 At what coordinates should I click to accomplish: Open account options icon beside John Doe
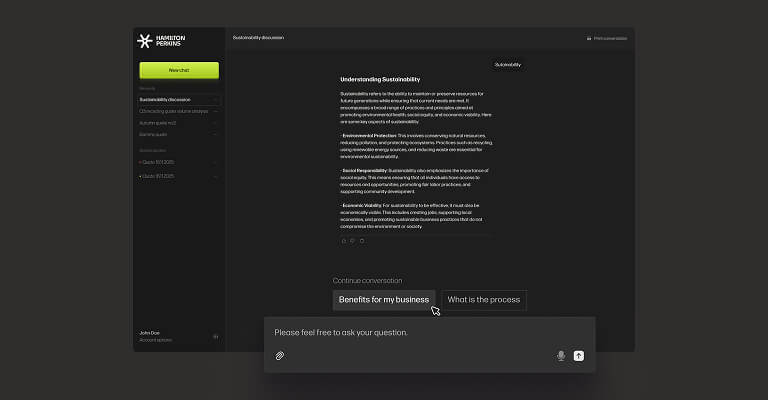tap(215, 336)
